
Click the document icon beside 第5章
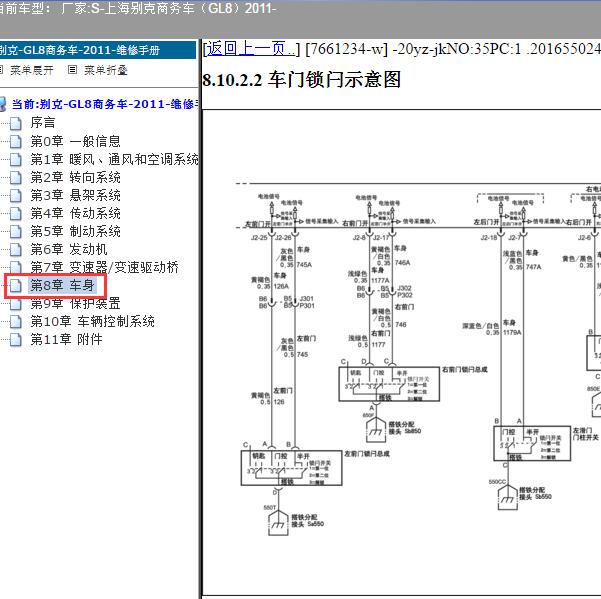[x=16, y=231]
